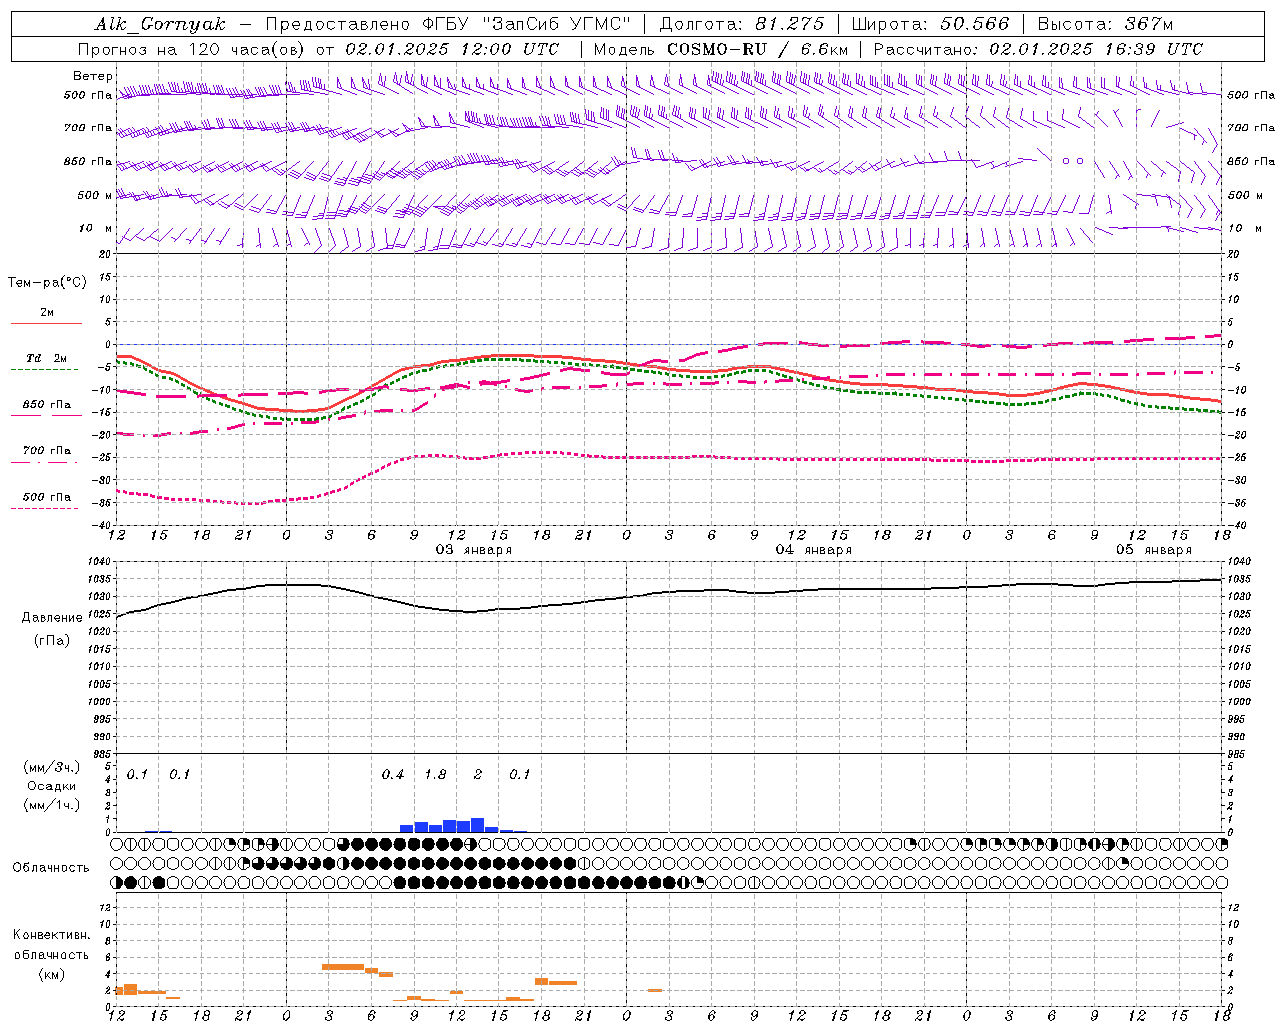Select the 03 января date label
The width and height of the screenshot is (1280, 1024).
tap(474, 549)
